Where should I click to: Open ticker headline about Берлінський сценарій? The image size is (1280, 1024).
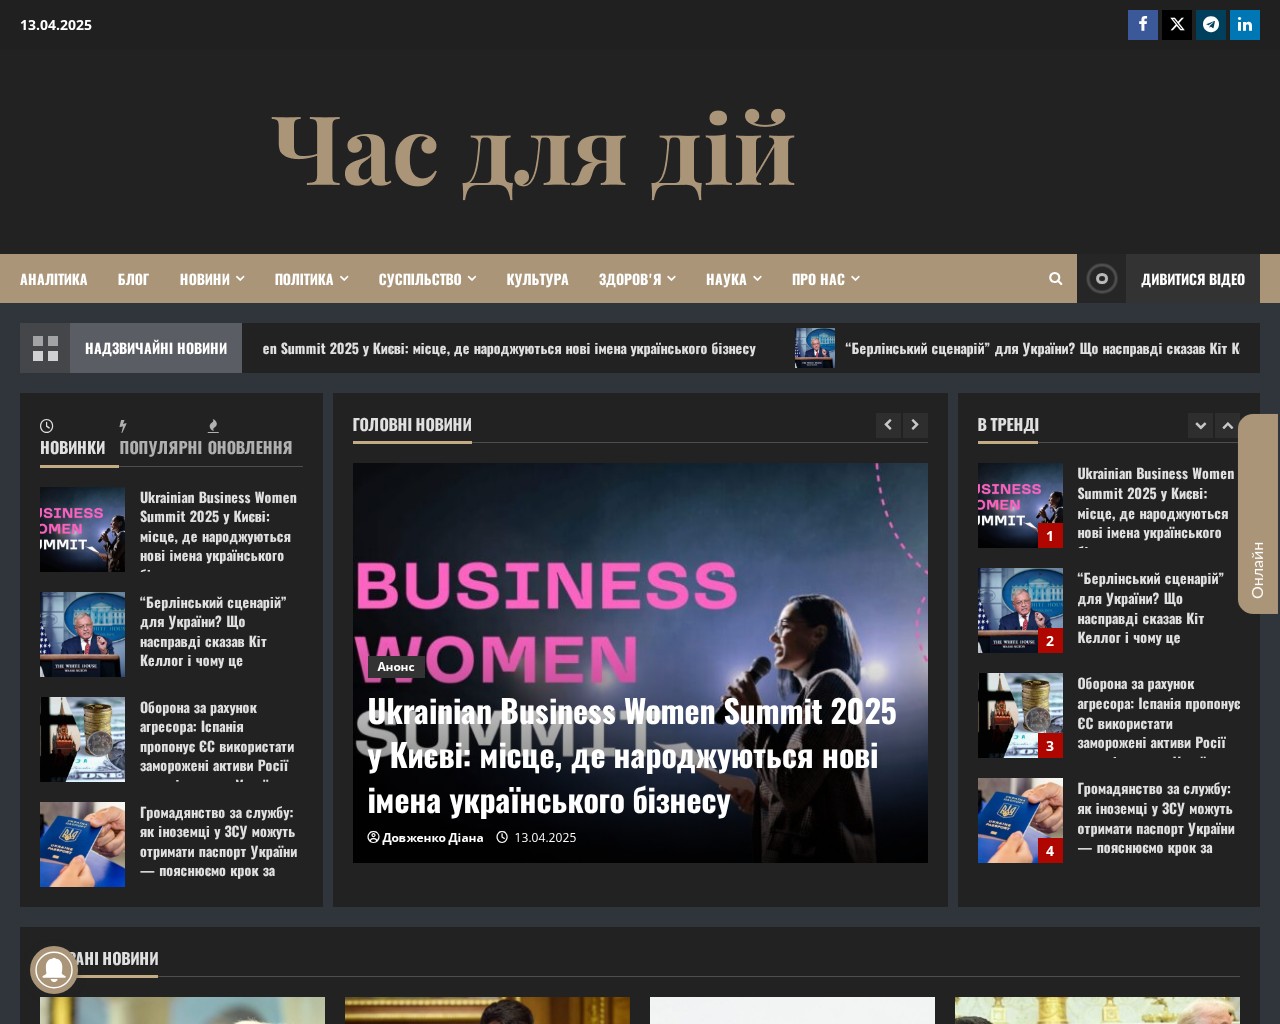click(x=1042, y=348)
